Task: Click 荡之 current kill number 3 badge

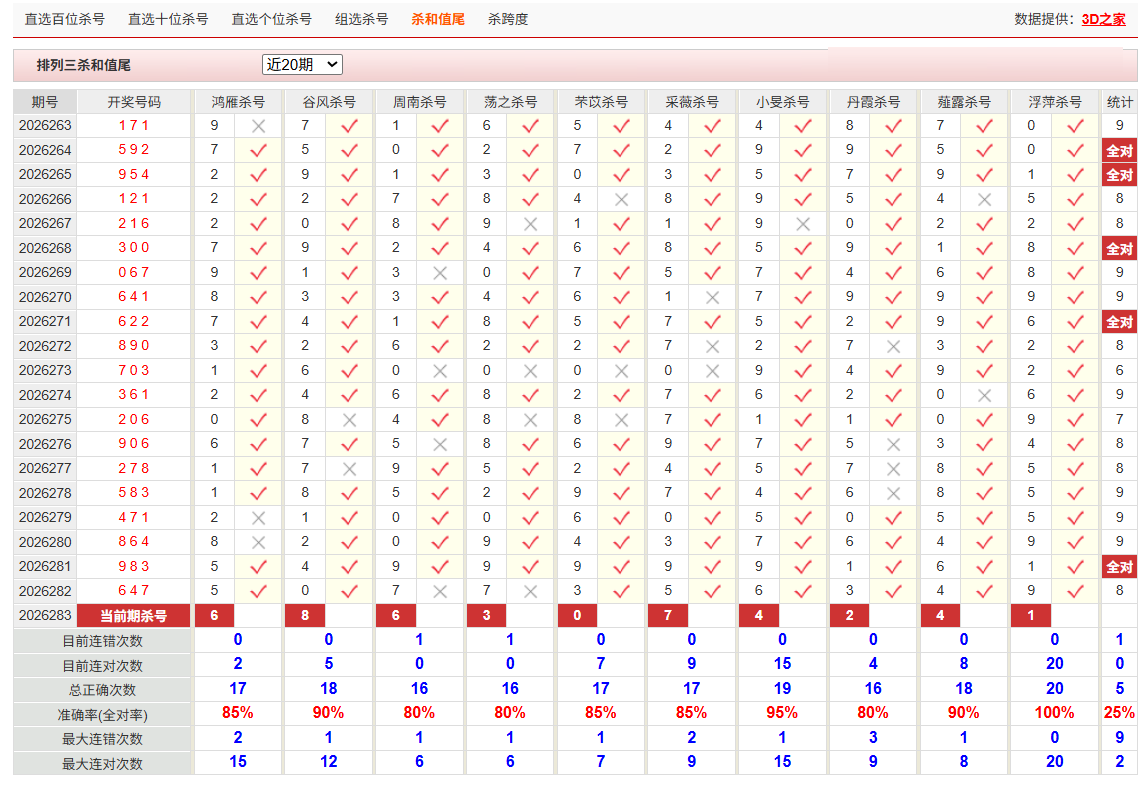Action: point(486,616)
